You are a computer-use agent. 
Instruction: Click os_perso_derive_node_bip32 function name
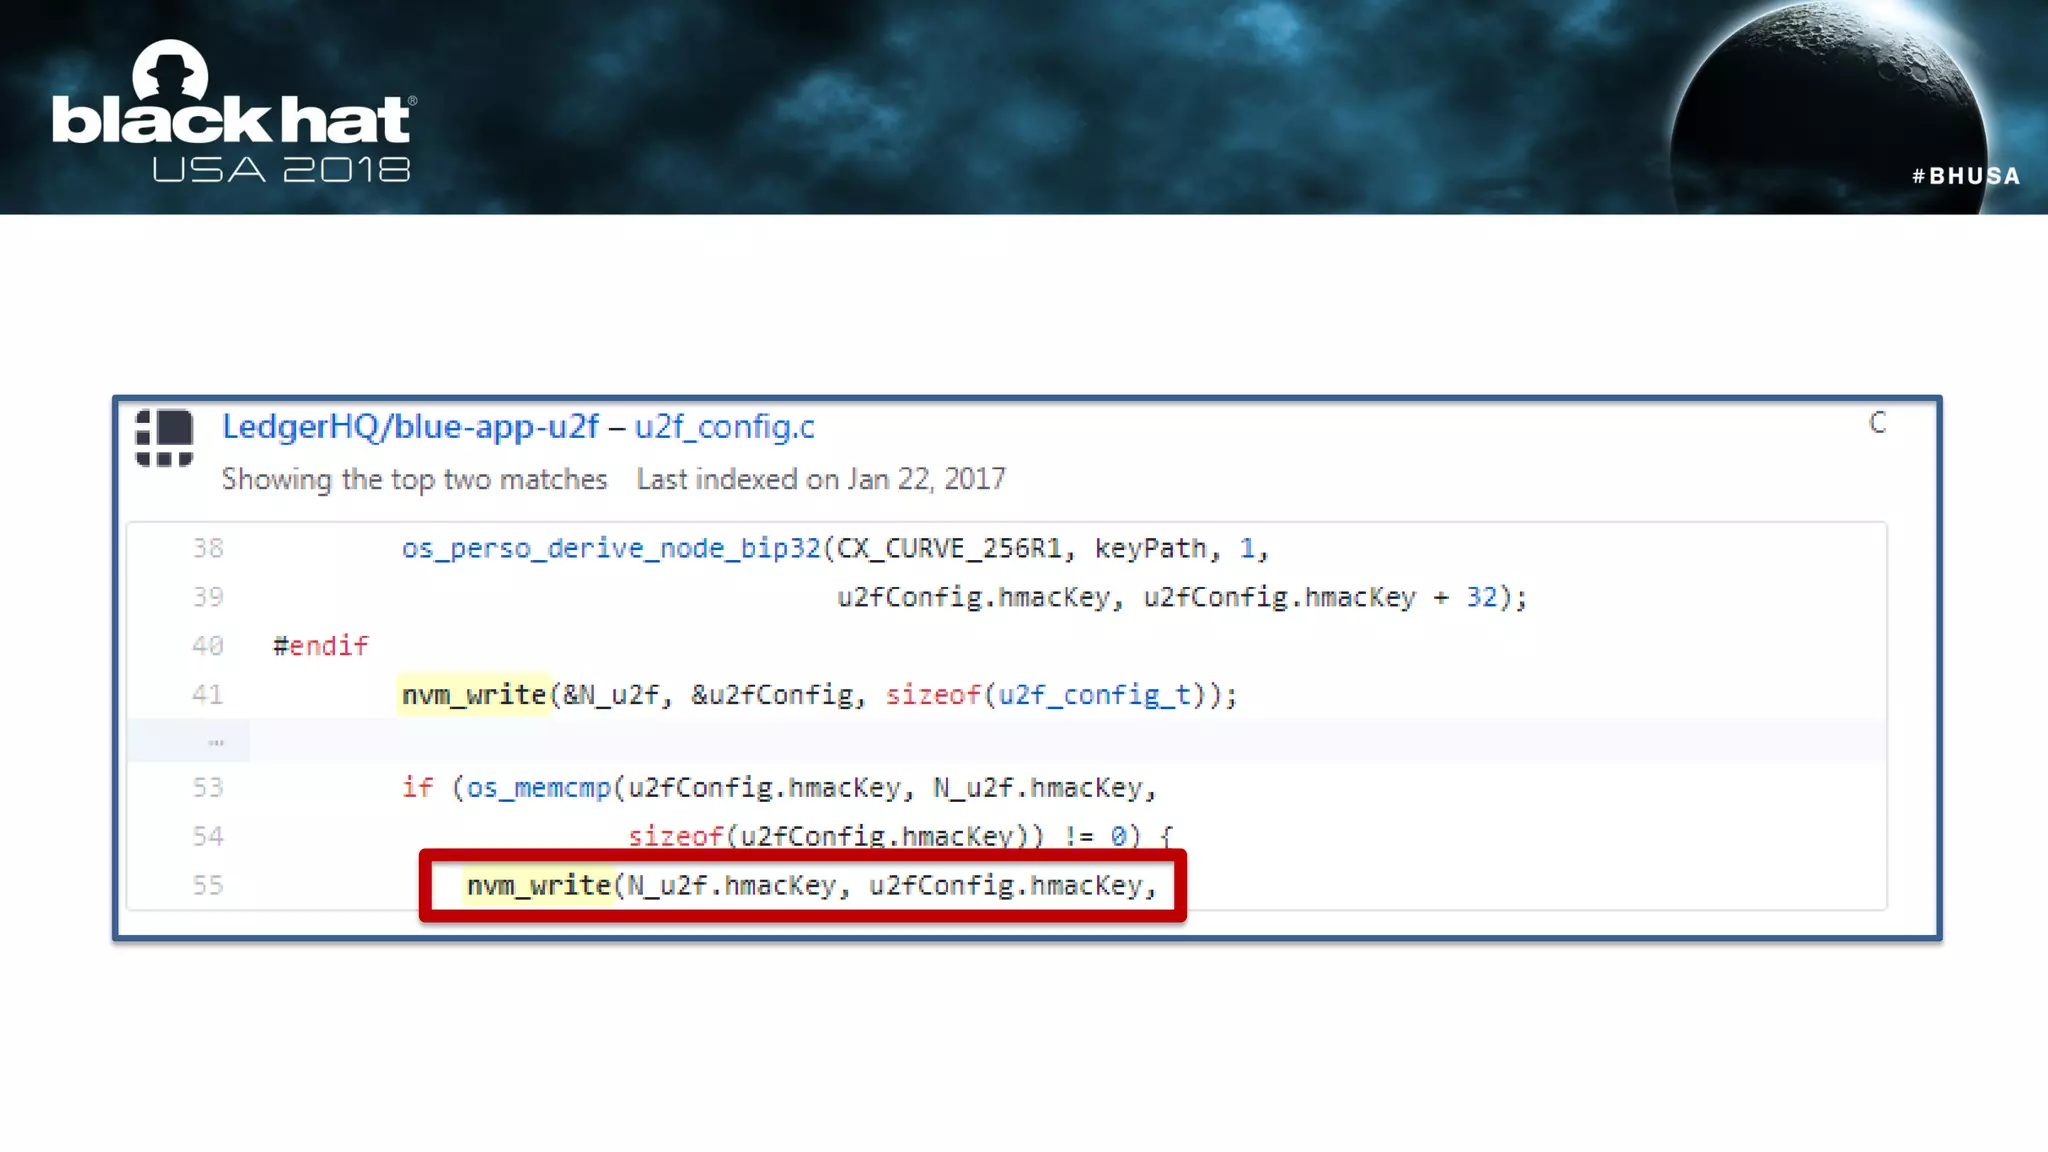pyautogui.click(x=610, y=548)
